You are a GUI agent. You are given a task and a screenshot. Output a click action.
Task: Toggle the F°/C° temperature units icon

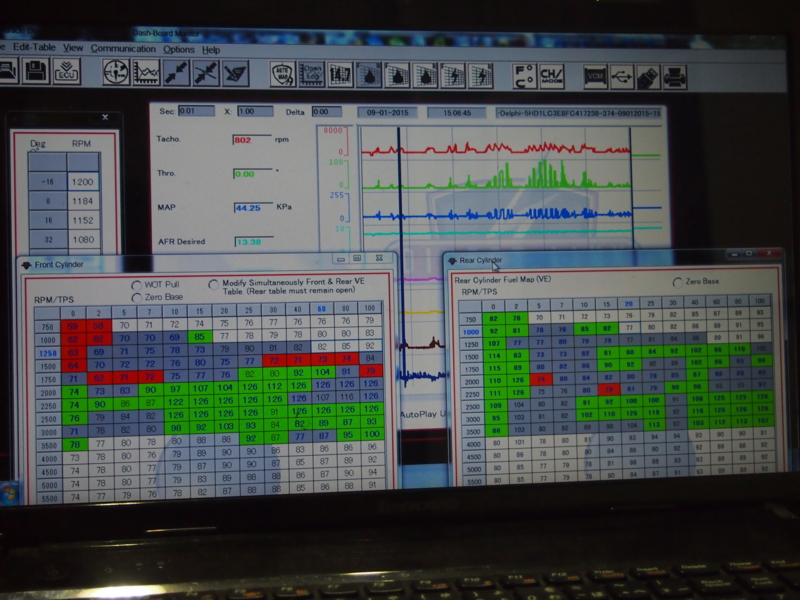[524, 77]
